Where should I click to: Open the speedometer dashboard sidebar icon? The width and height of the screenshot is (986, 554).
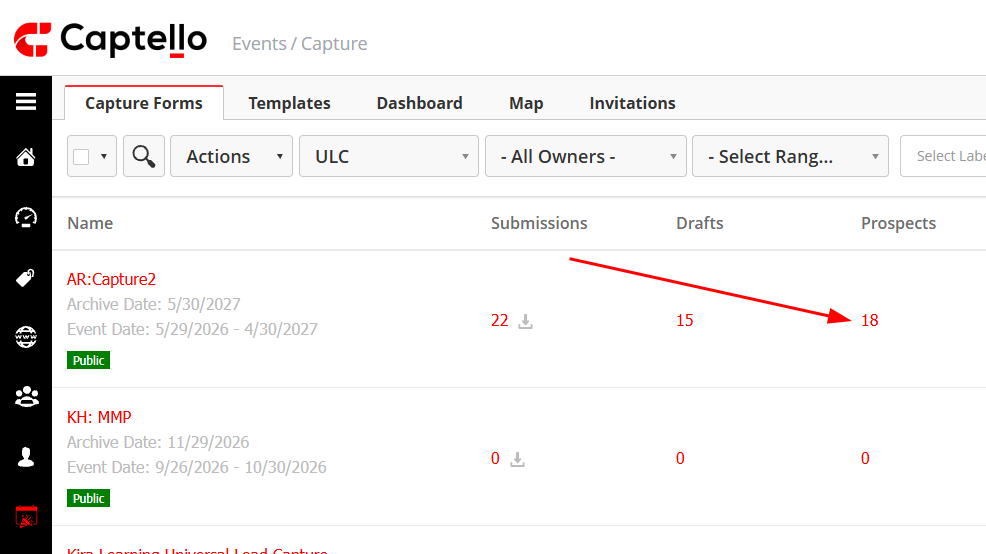click(26, 218)
